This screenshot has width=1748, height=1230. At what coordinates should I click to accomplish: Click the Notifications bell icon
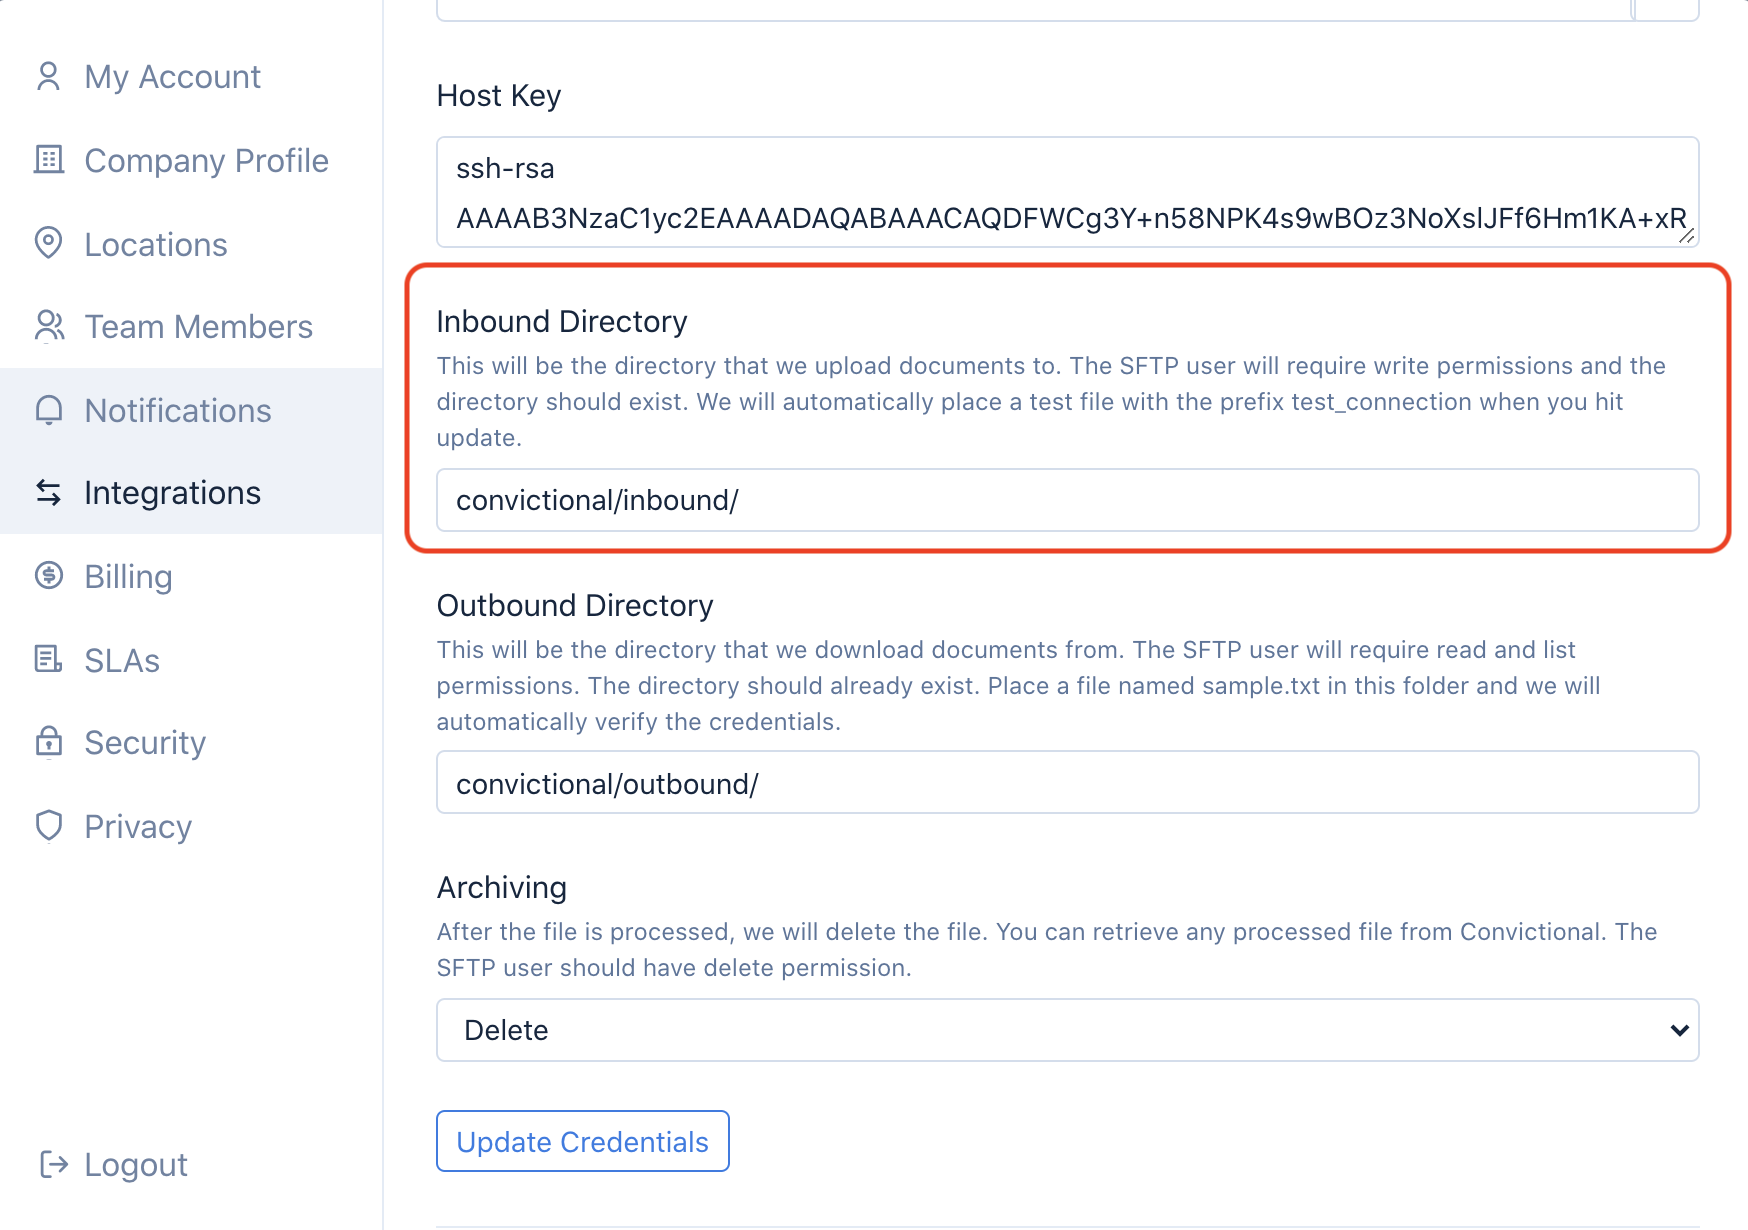48,410
